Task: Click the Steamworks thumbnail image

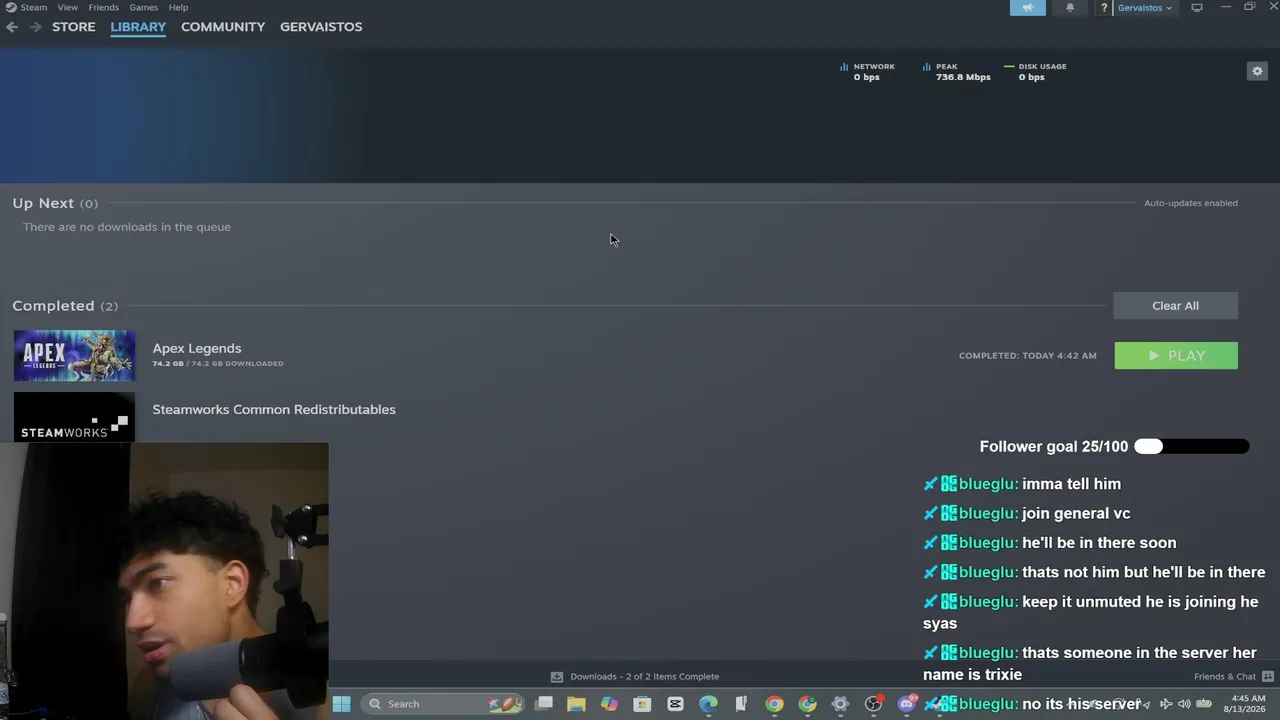Action: pos(74,417)
